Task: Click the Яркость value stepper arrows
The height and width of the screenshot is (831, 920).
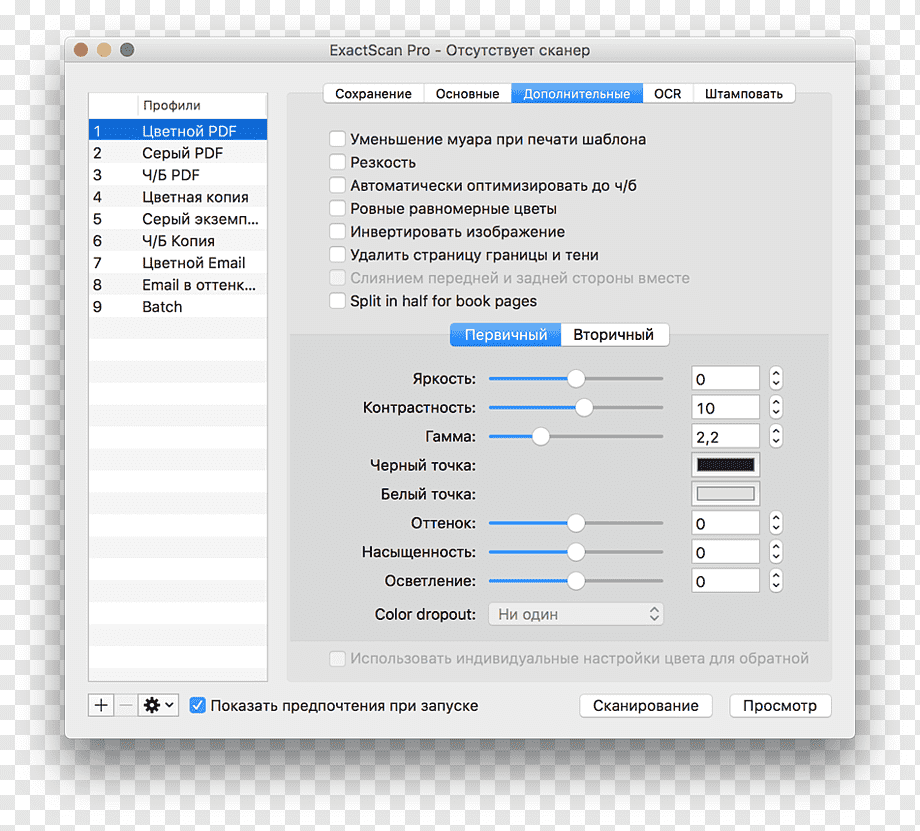Action: (776, 379)
